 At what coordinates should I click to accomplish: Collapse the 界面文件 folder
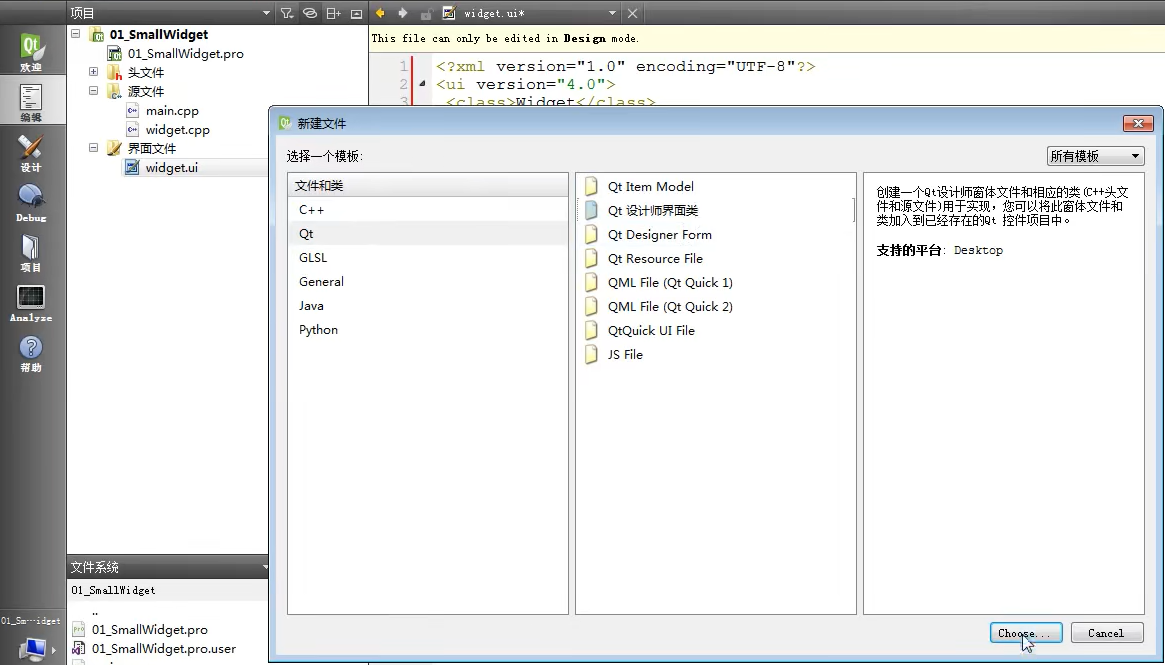tap(94, 148)
